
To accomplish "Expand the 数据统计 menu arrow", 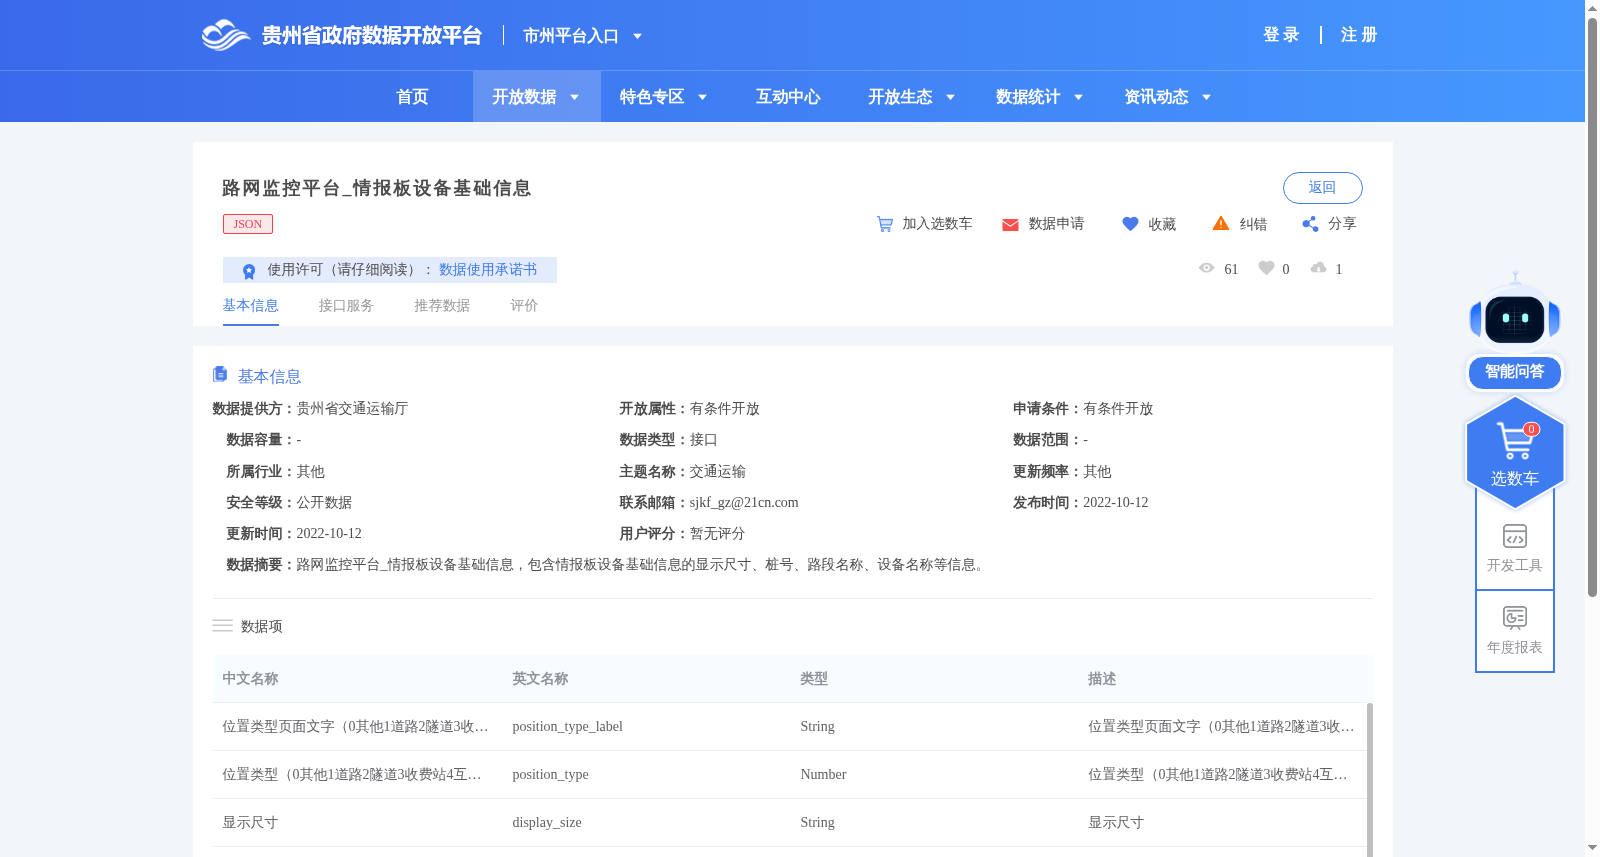I will point(1078,97).
